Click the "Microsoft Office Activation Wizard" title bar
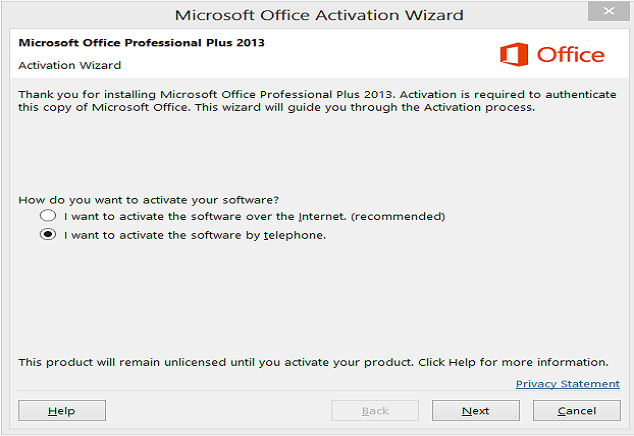Screen dimensions: 634x436 319,15
